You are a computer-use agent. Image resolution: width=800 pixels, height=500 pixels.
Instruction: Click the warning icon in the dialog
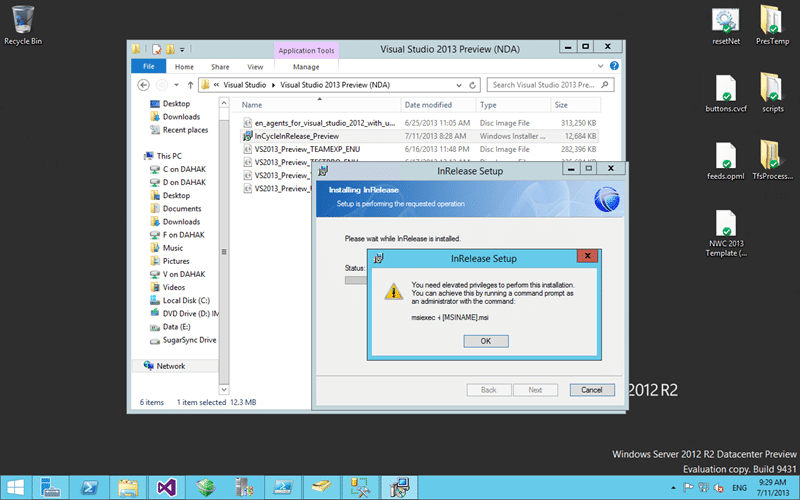pos(393,292)
